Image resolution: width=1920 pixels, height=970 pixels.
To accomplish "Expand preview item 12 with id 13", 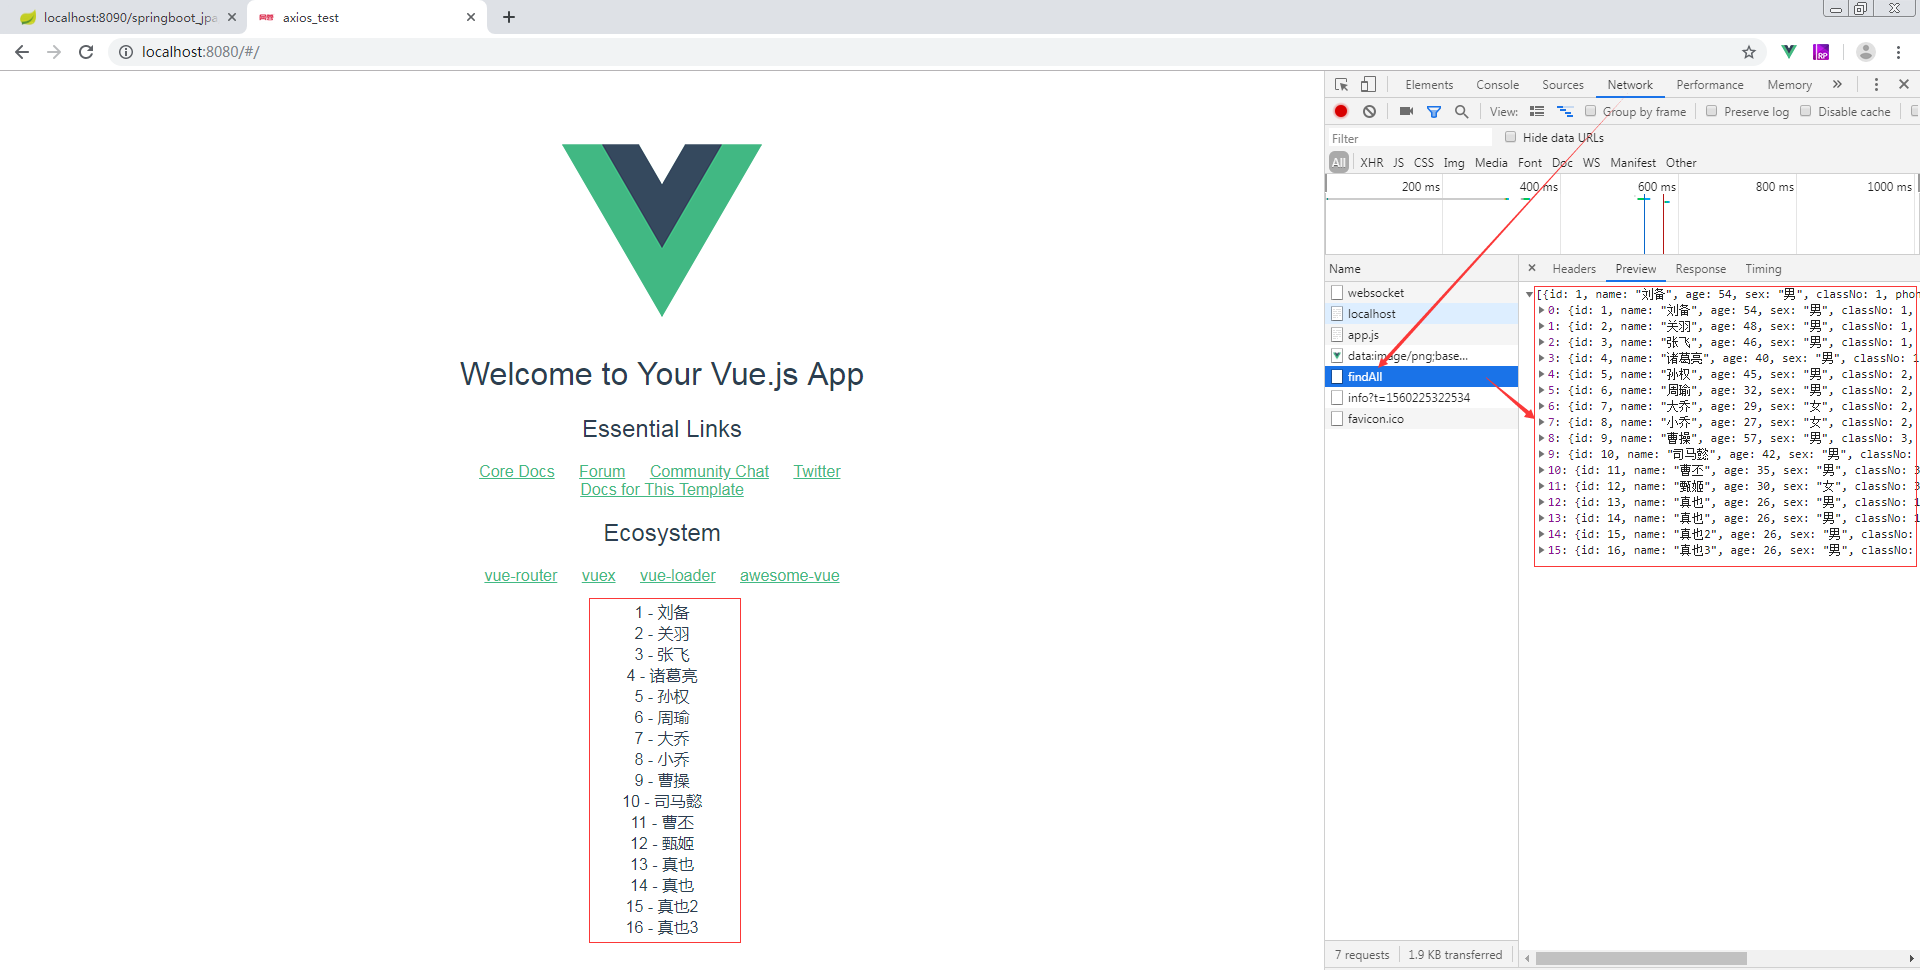I will (x=1541, y=503).
